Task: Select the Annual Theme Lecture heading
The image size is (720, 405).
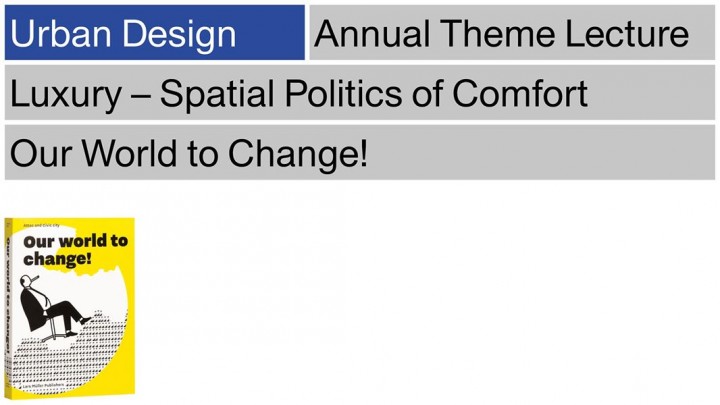Action: click(x=501, y=34)
